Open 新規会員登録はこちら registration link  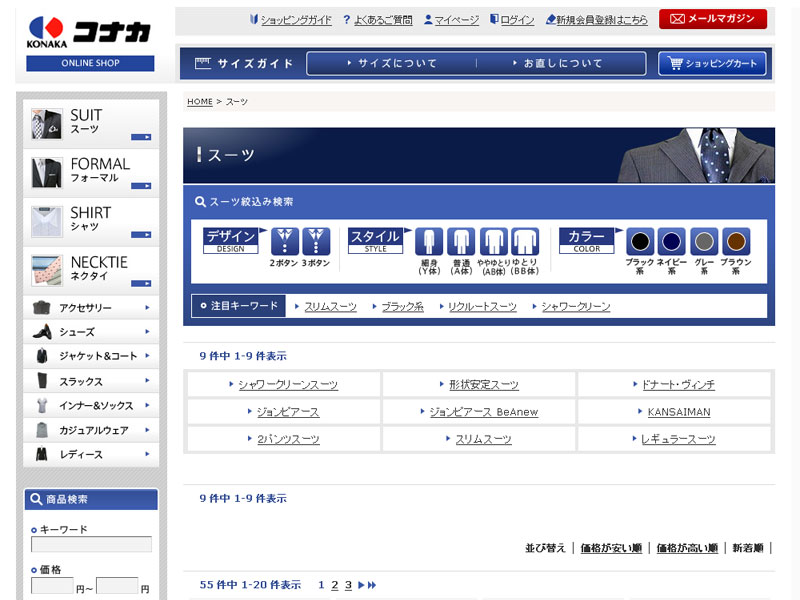click(602, 20)
